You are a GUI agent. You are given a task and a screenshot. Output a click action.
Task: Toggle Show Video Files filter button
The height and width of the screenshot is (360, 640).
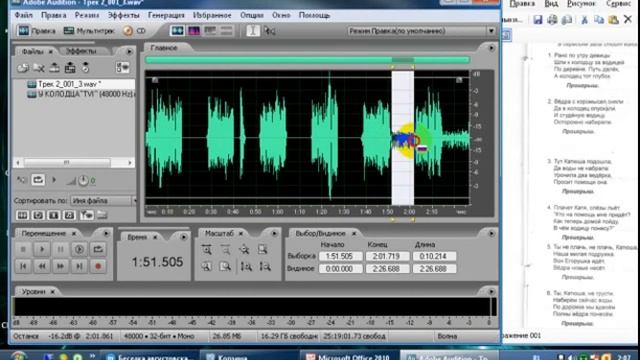(54, 215)
